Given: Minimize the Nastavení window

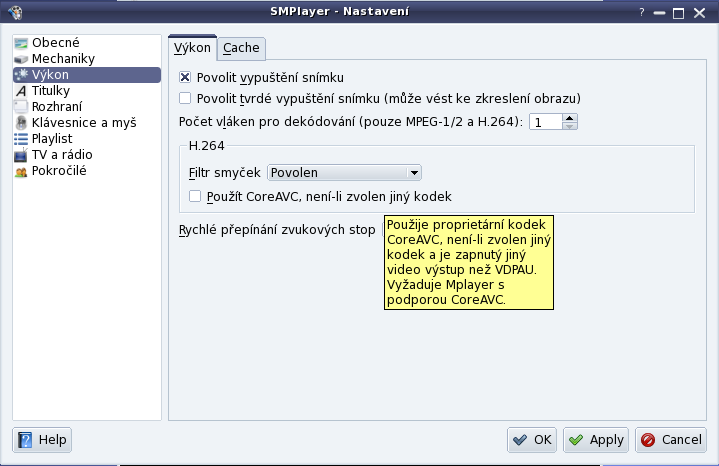Looking at the screenshot, I should pyautogui.click(x=659, y=13).
